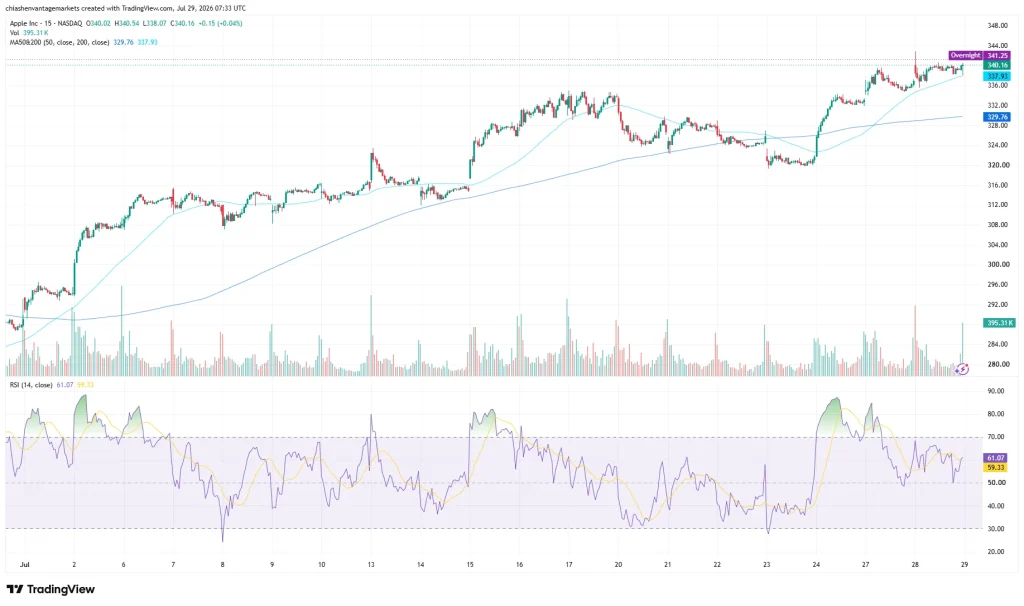The width and height of the screenshot is (1024, 606).
Task: Click the 320.00 price axis label
Action: tap(998, 165)
